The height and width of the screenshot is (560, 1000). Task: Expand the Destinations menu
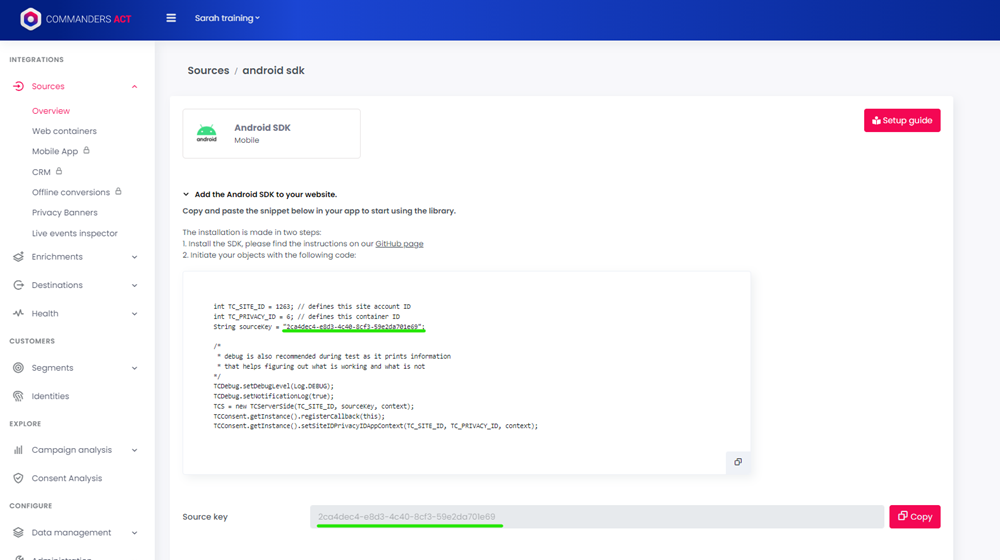pos(135,285)
